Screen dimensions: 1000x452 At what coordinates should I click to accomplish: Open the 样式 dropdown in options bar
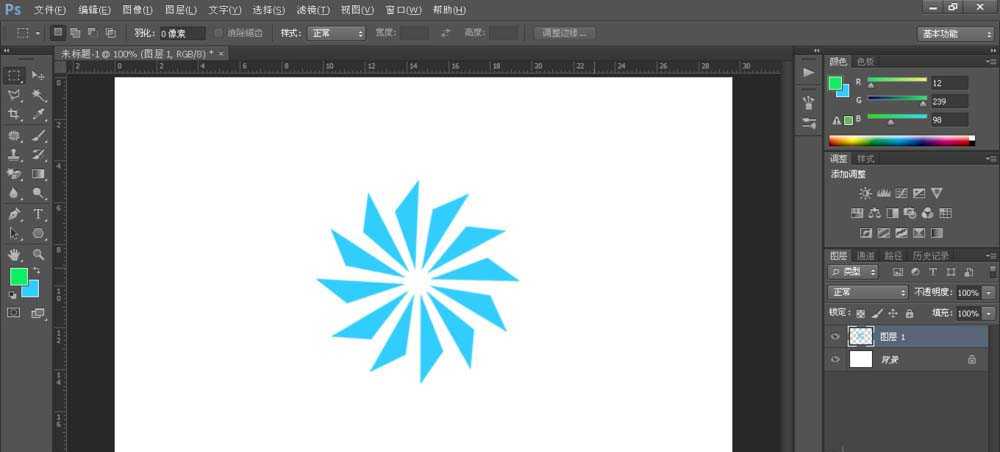[337, 33]
